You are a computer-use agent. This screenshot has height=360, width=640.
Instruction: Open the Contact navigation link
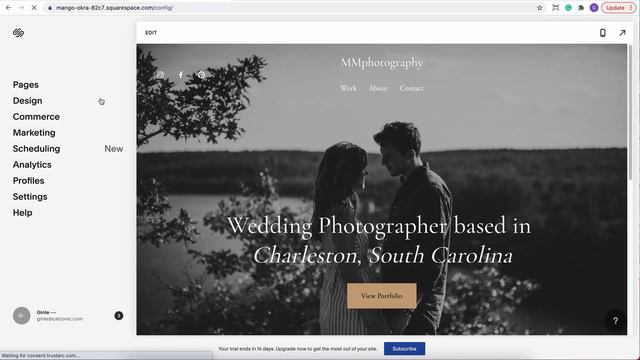point(411,88)
